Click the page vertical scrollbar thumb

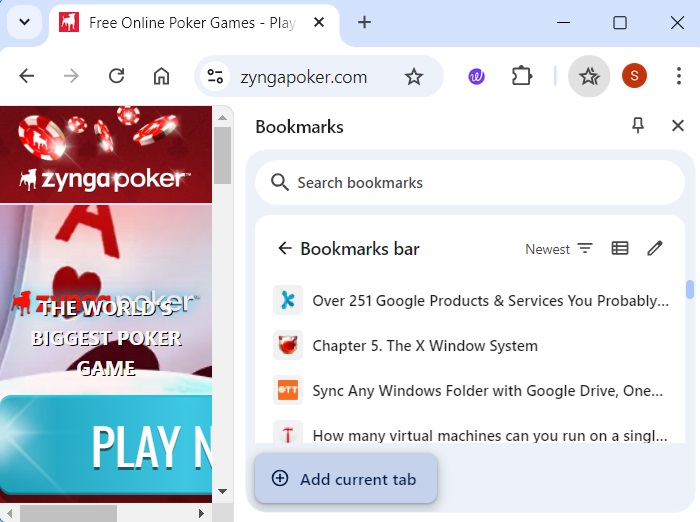coord(222,155)
